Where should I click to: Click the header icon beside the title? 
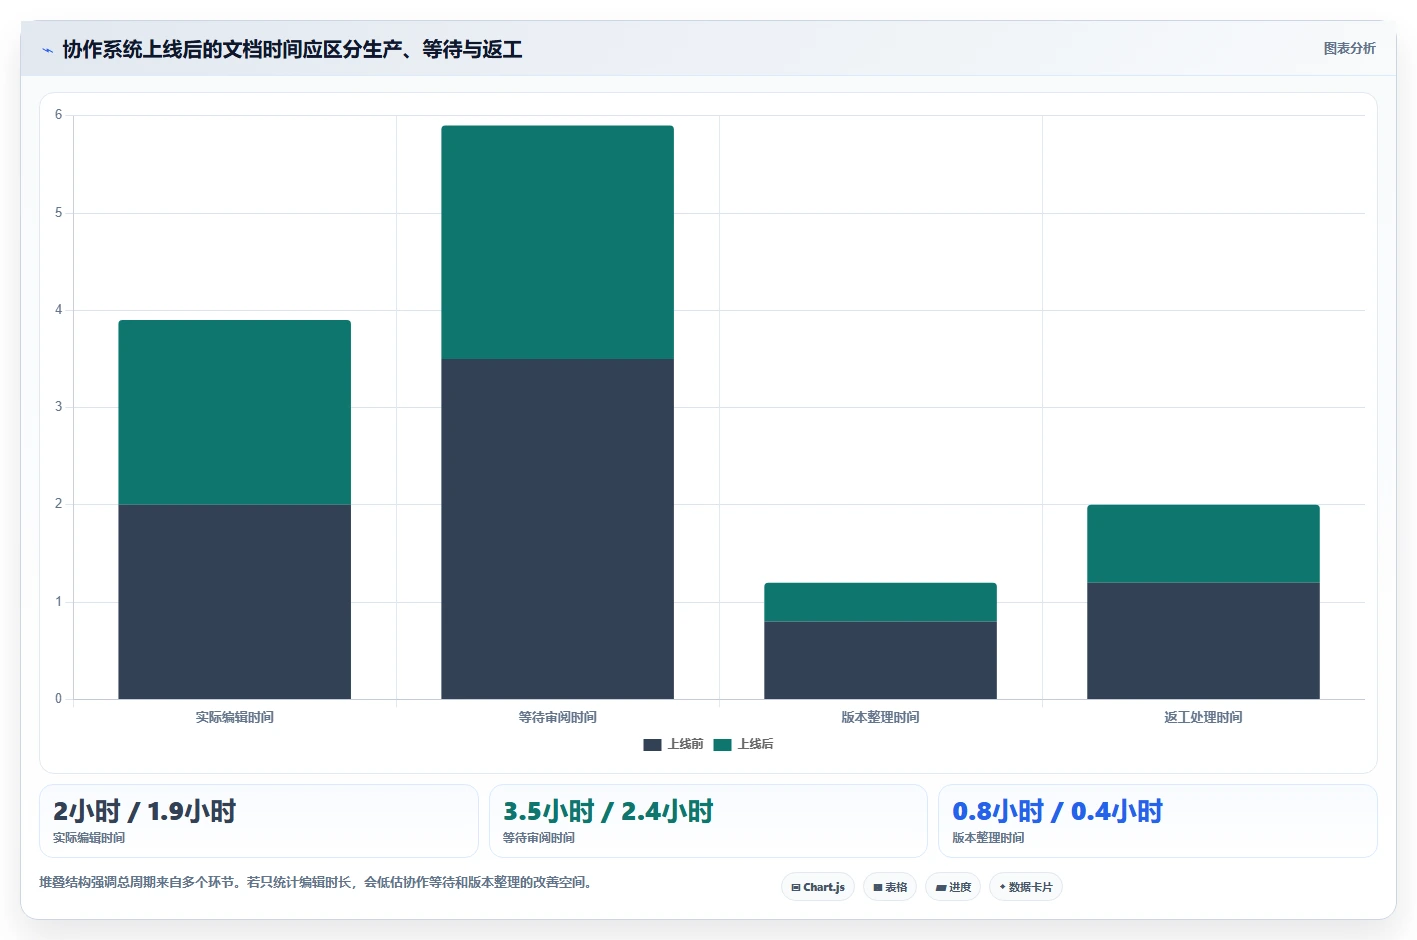(47, 50)
